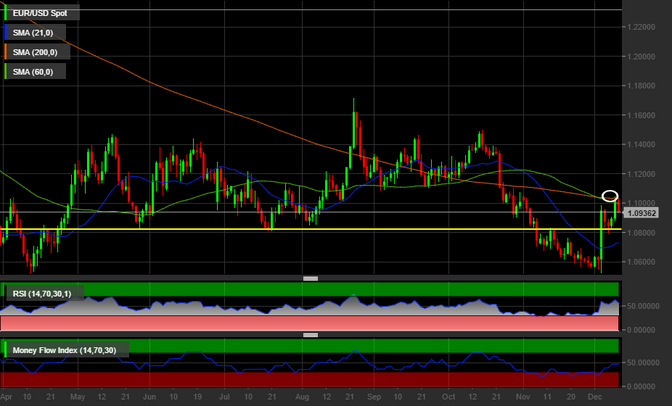672x406 pixels.
Task: Click the 1.0600 level on the price axis
Action: coord(646,262)
